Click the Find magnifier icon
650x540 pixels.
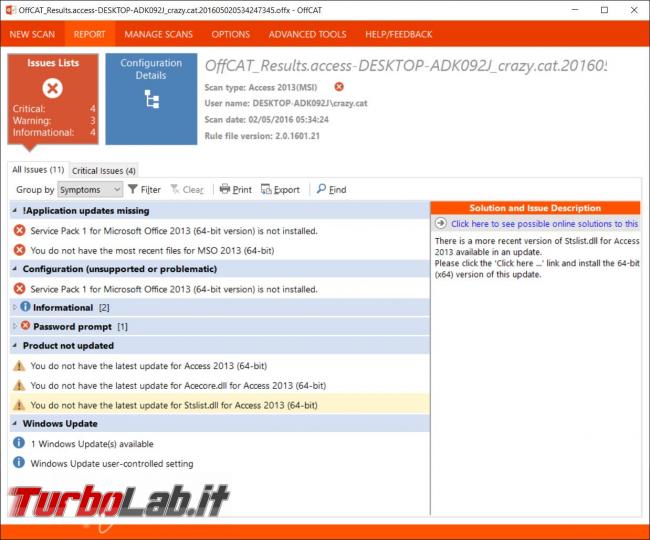pos(321,189)
